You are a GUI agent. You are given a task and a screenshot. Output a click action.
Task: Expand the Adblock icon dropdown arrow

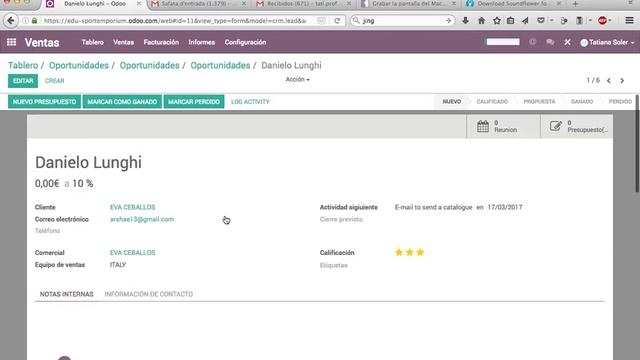(610, 20)
